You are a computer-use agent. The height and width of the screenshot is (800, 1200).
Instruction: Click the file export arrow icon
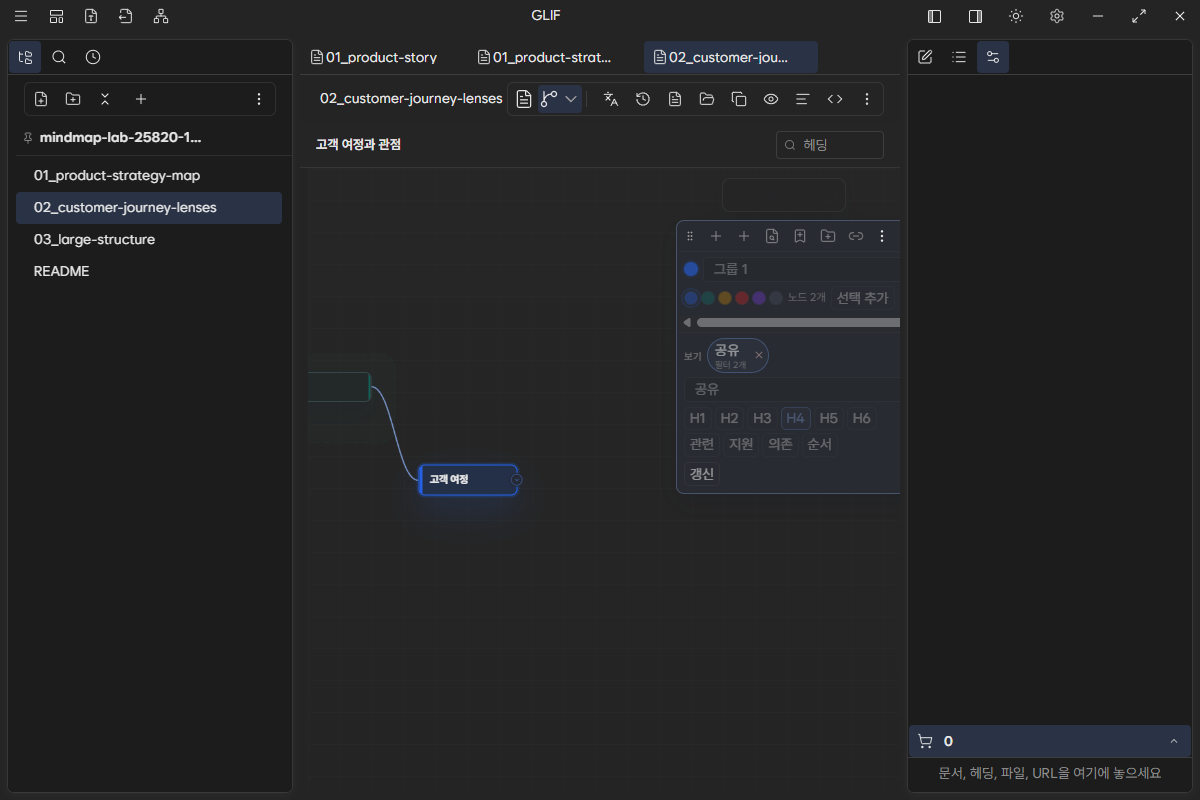point(125,16)
